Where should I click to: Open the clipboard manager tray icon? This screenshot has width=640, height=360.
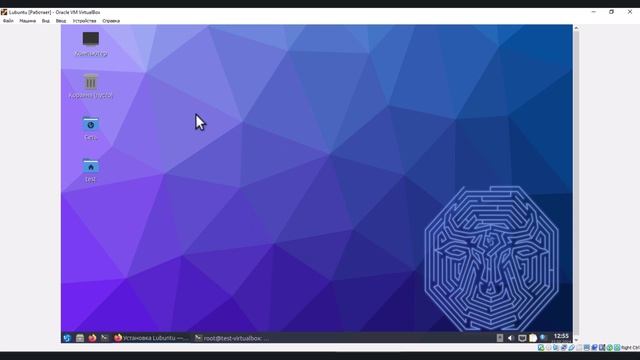pos(533,338)
